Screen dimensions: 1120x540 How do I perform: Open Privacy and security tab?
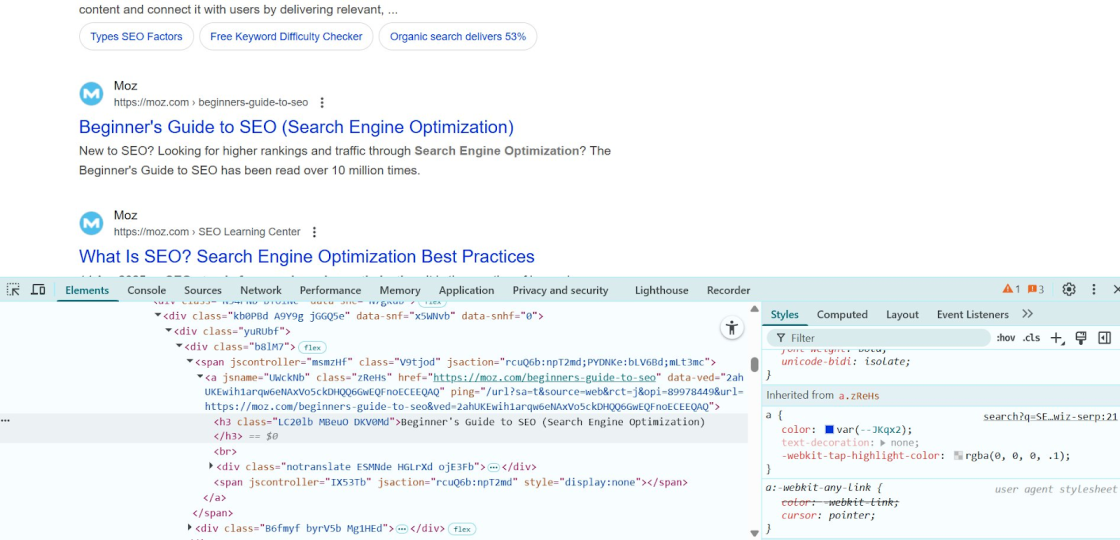pos(560,290)
